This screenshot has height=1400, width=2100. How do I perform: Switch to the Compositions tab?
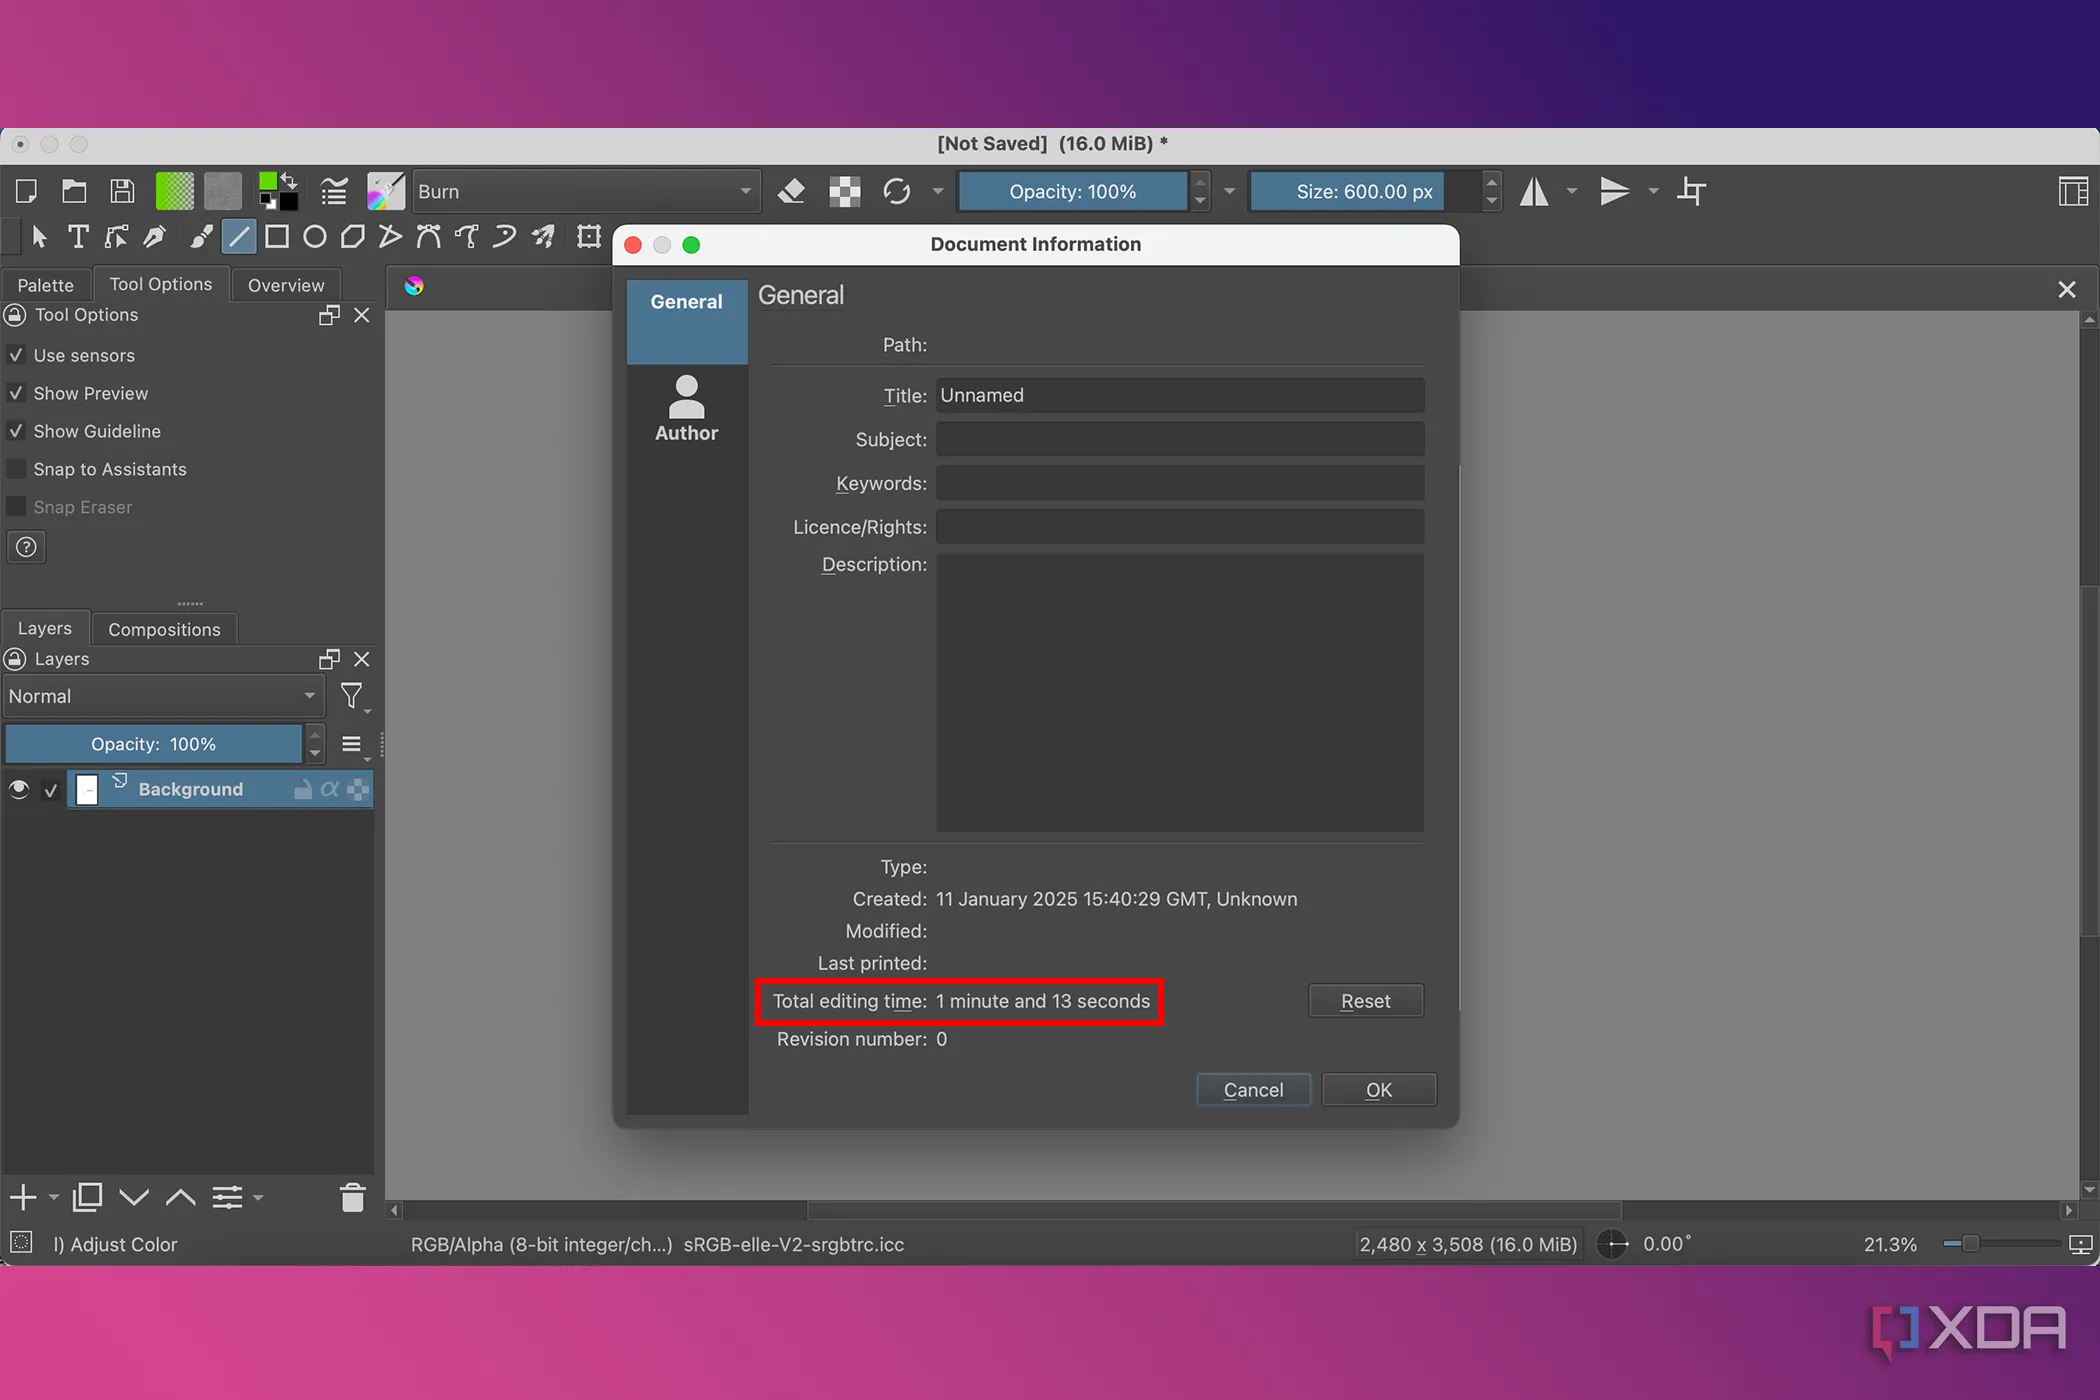[164, 629]
